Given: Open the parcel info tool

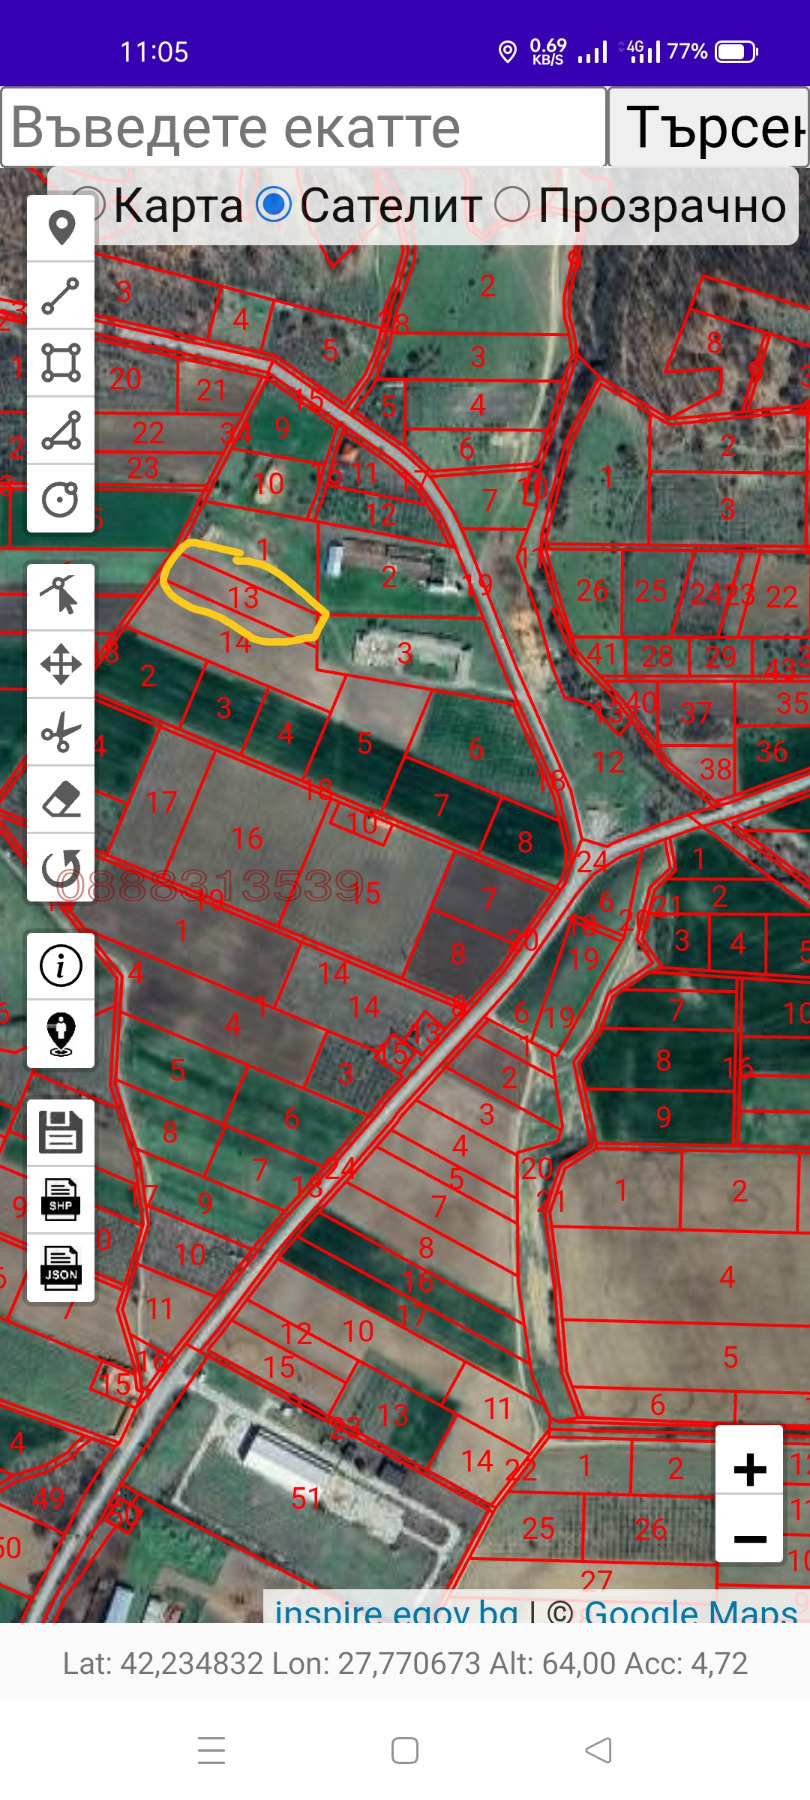Looking at the screenshot, I should pyautogui.click(x=61, y=966).
